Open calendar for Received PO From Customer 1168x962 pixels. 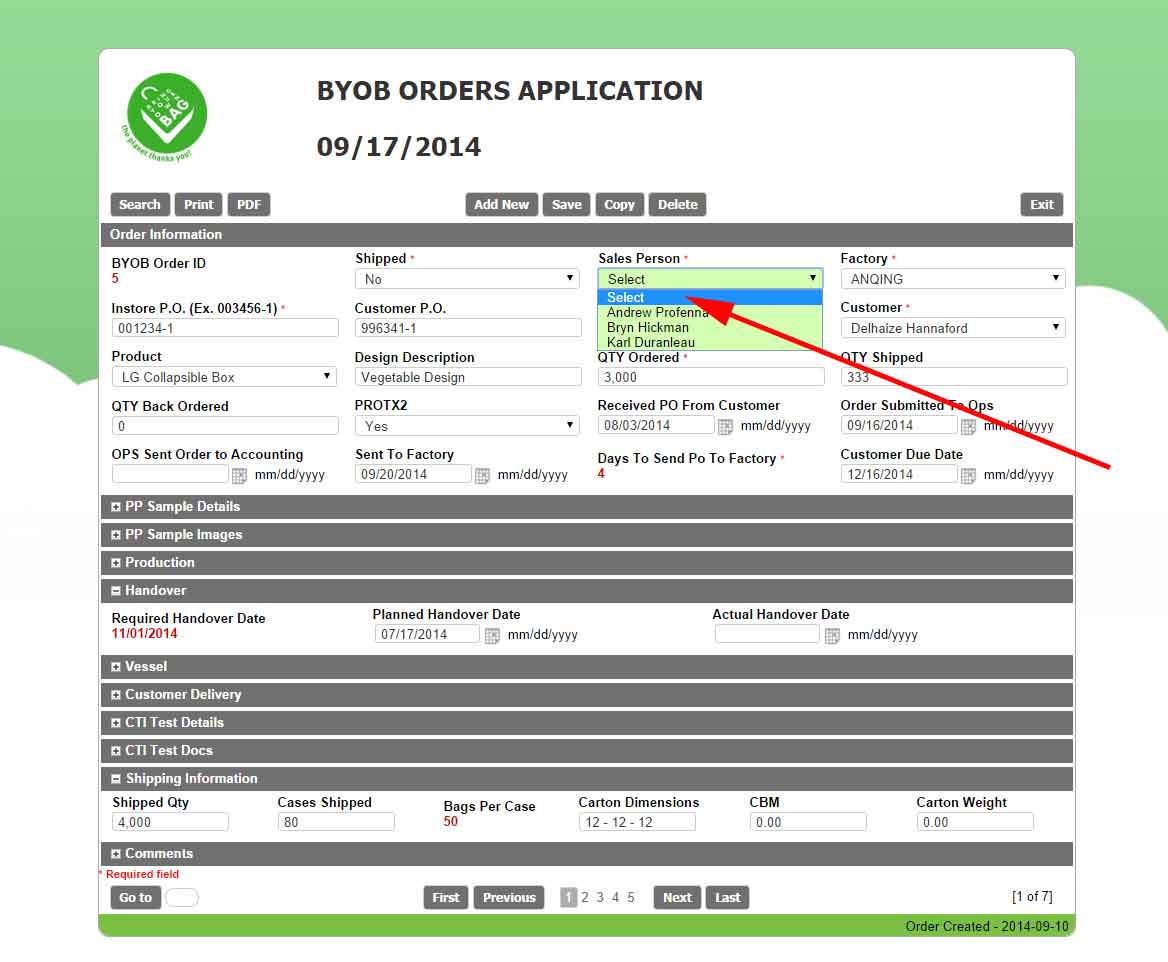point(725,426)
